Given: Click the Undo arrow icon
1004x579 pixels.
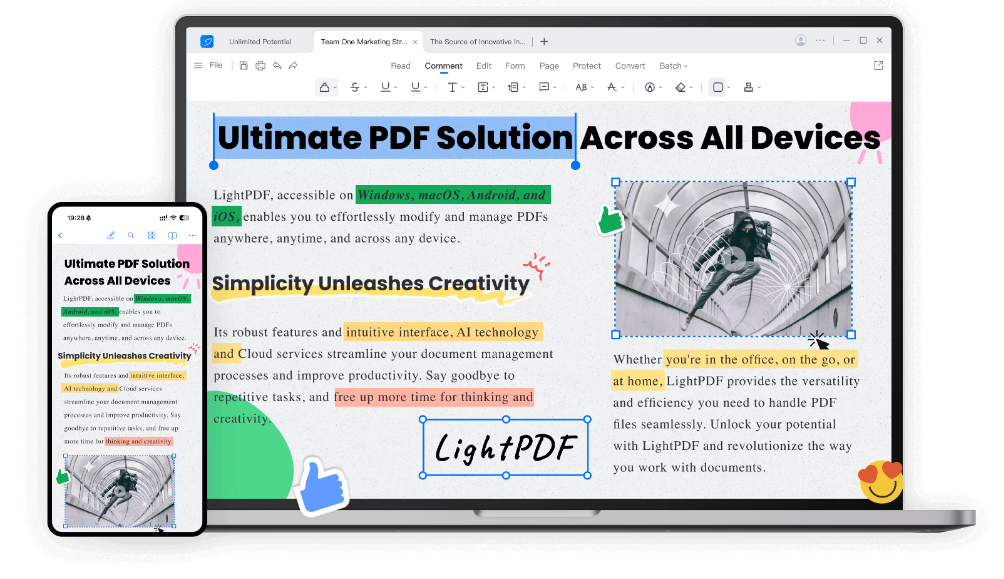Looking at the screenshot, I should (x=277, y=65).
